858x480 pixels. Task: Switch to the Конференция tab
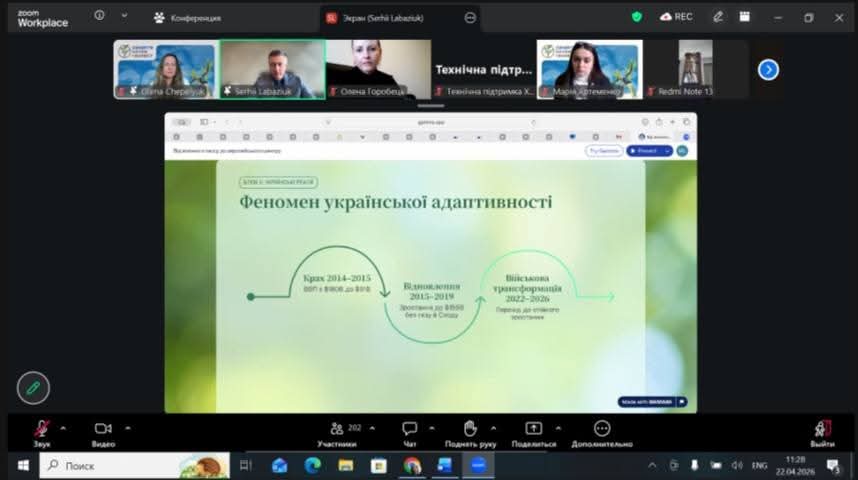click(x=188, y=17)
